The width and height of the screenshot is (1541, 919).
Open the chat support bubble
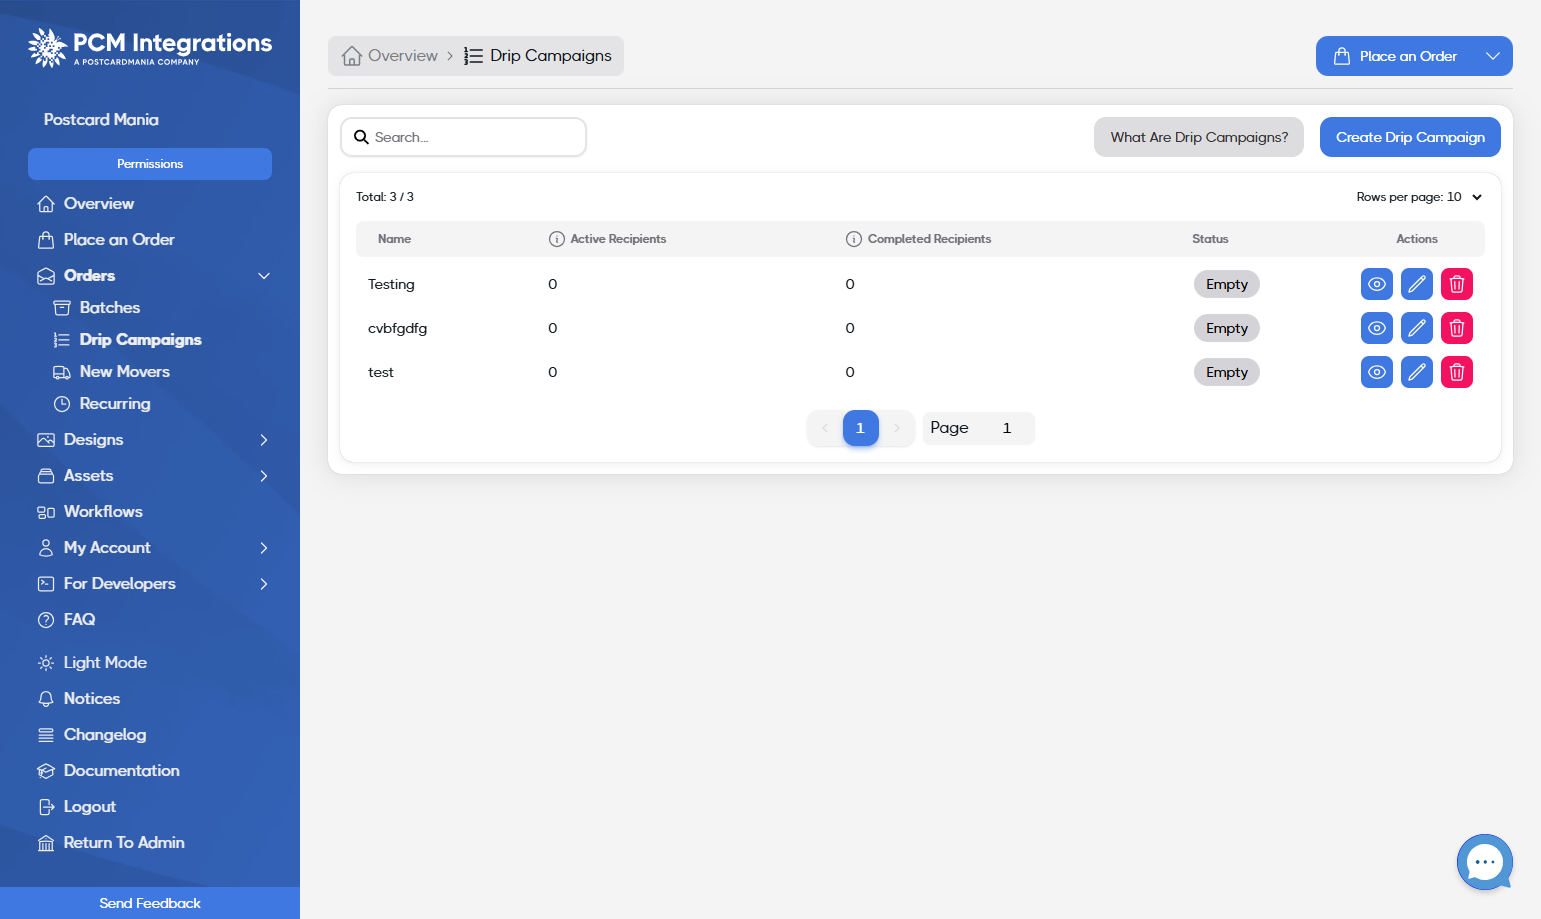point(1485,862)
